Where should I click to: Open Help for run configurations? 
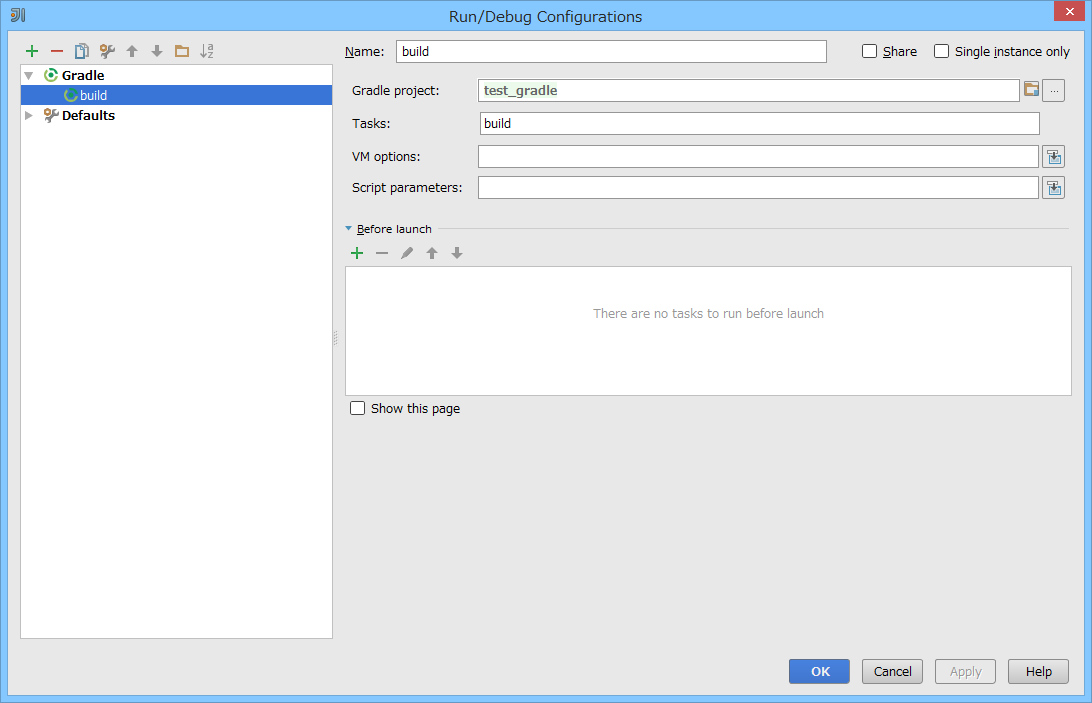(1038, 671)
